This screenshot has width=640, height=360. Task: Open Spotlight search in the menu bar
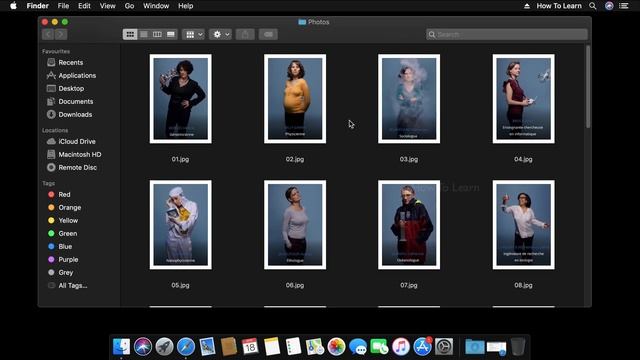click(593, 6)
